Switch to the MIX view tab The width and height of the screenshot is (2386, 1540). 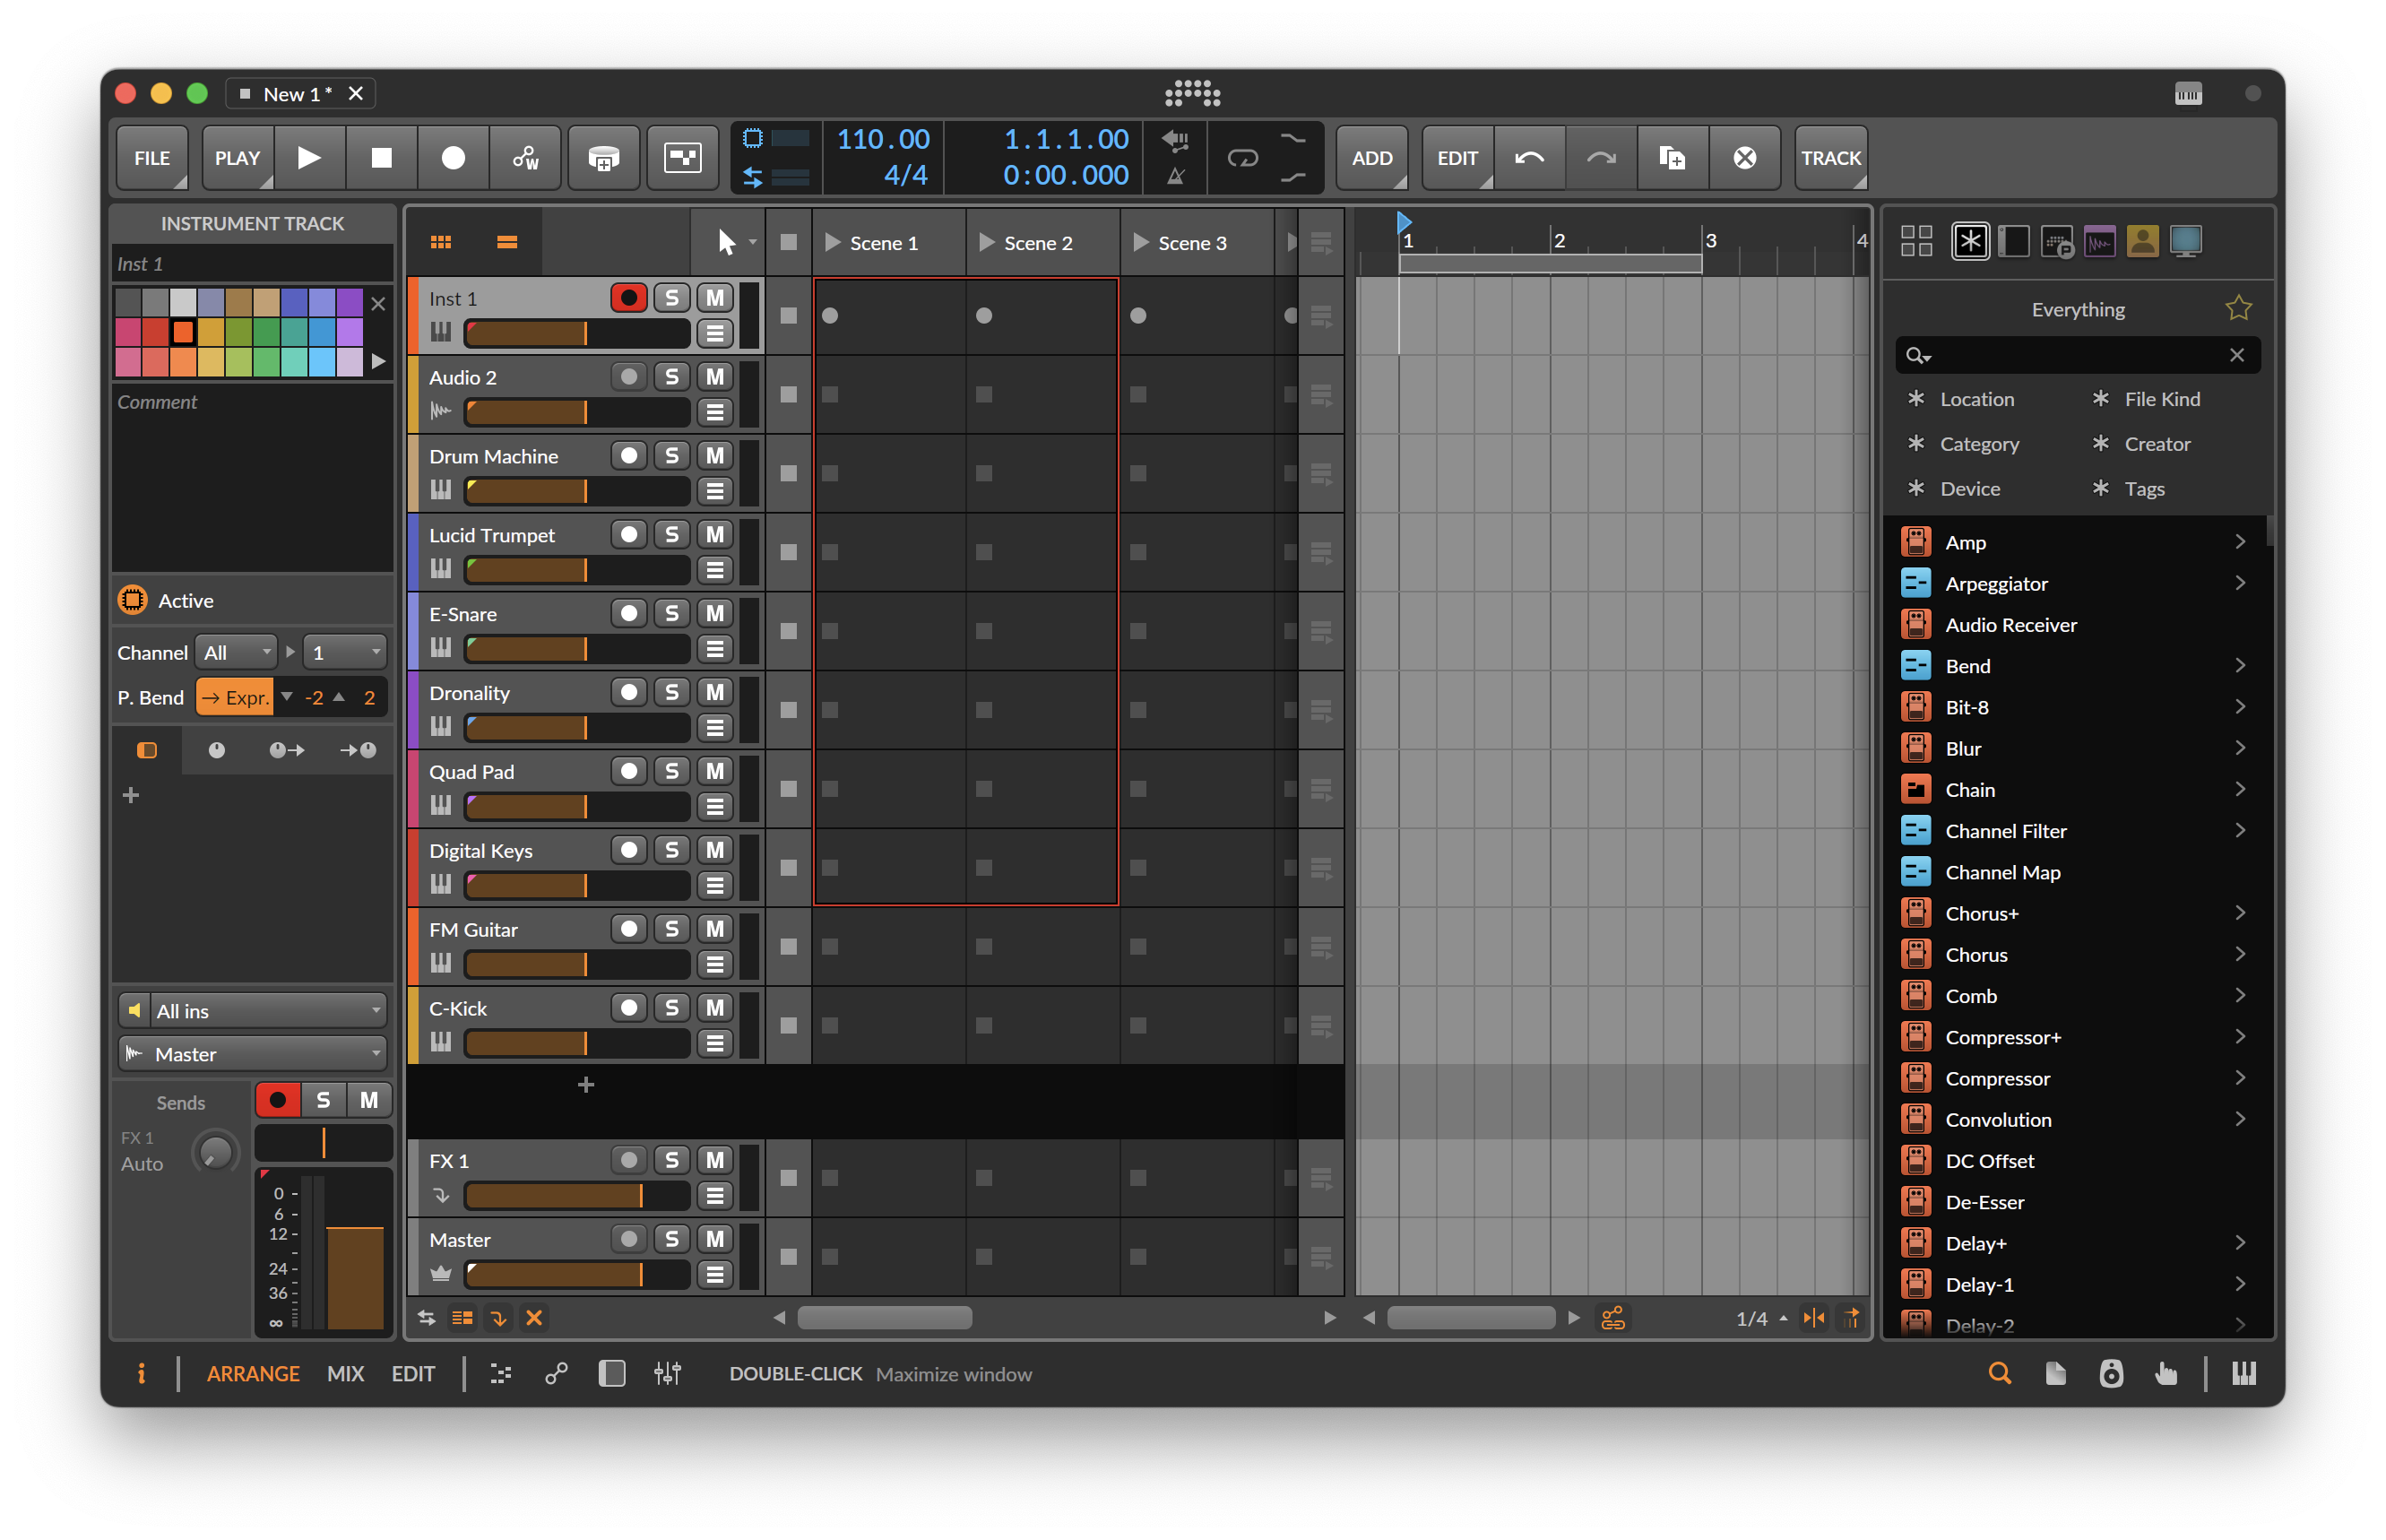point(345,1373)
